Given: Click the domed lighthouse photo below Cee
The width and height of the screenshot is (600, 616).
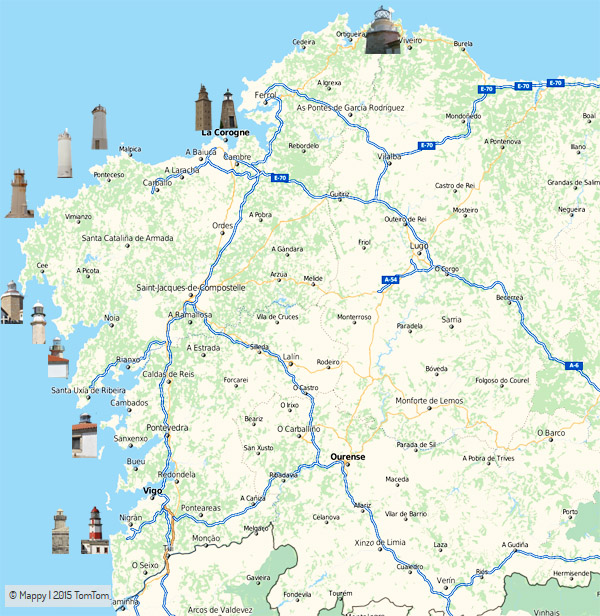Looking at the screenshot, I should [x=12, y=302].
